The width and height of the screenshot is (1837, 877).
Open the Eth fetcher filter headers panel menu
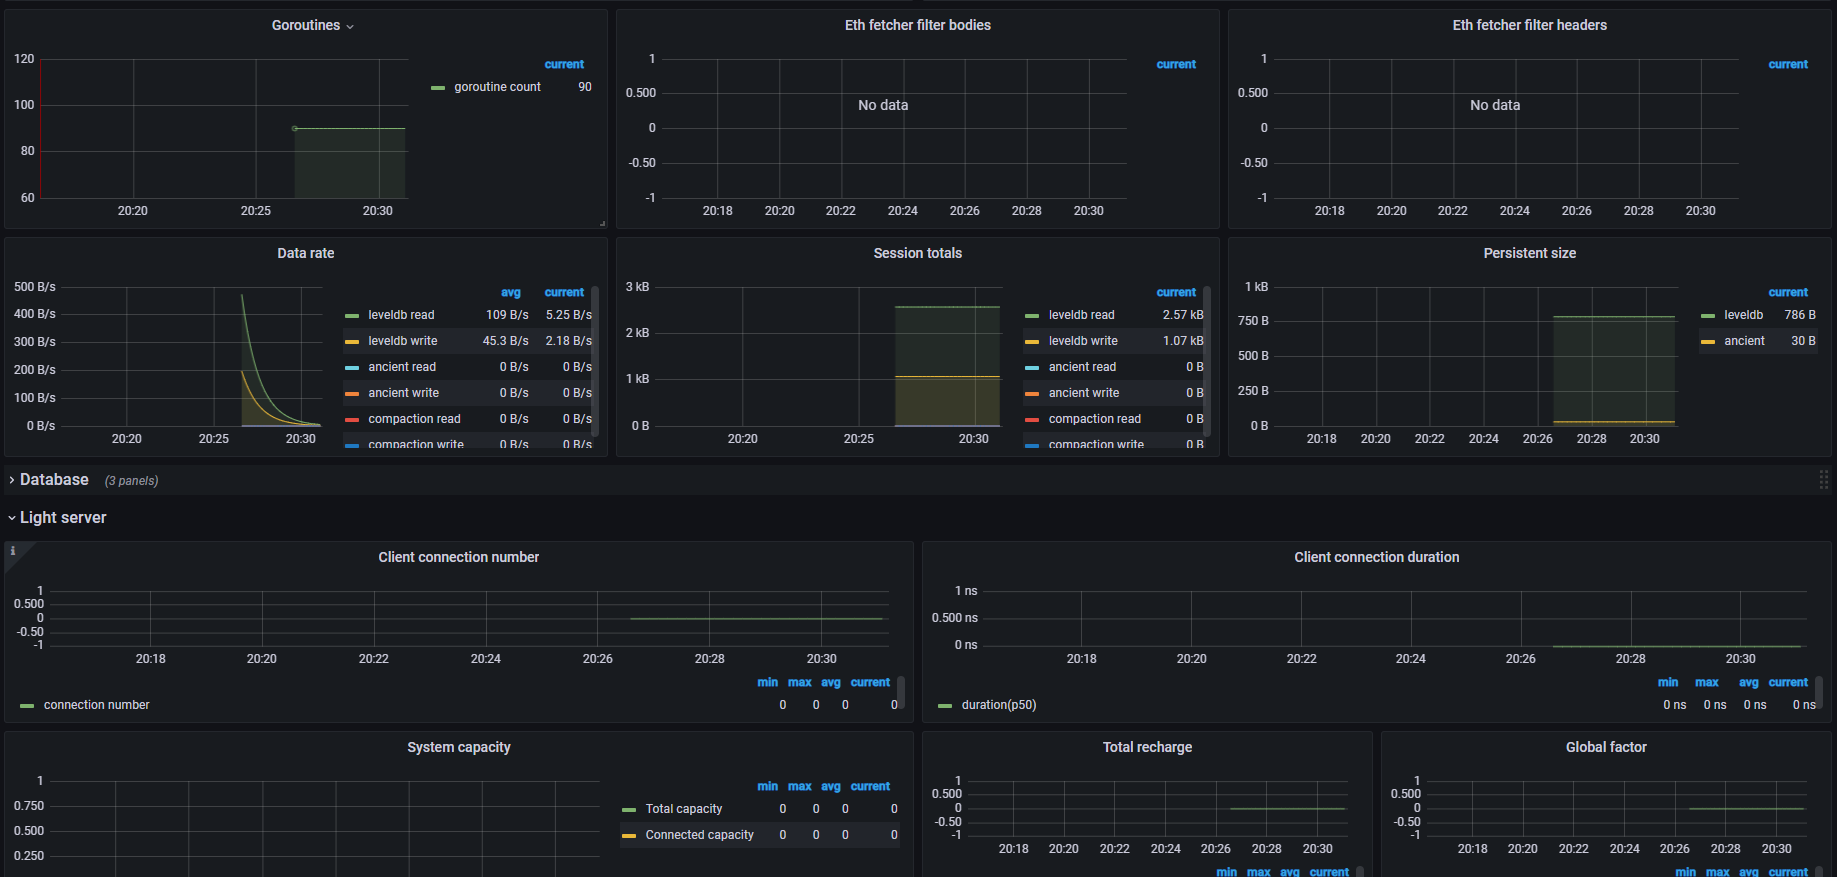pos(1529,25)
